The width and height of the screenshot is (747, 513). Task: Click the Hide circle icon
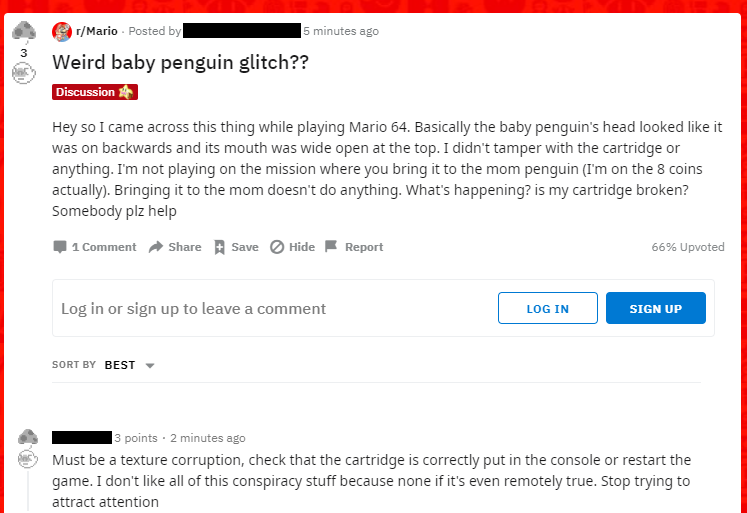click(x=277, y=247)
